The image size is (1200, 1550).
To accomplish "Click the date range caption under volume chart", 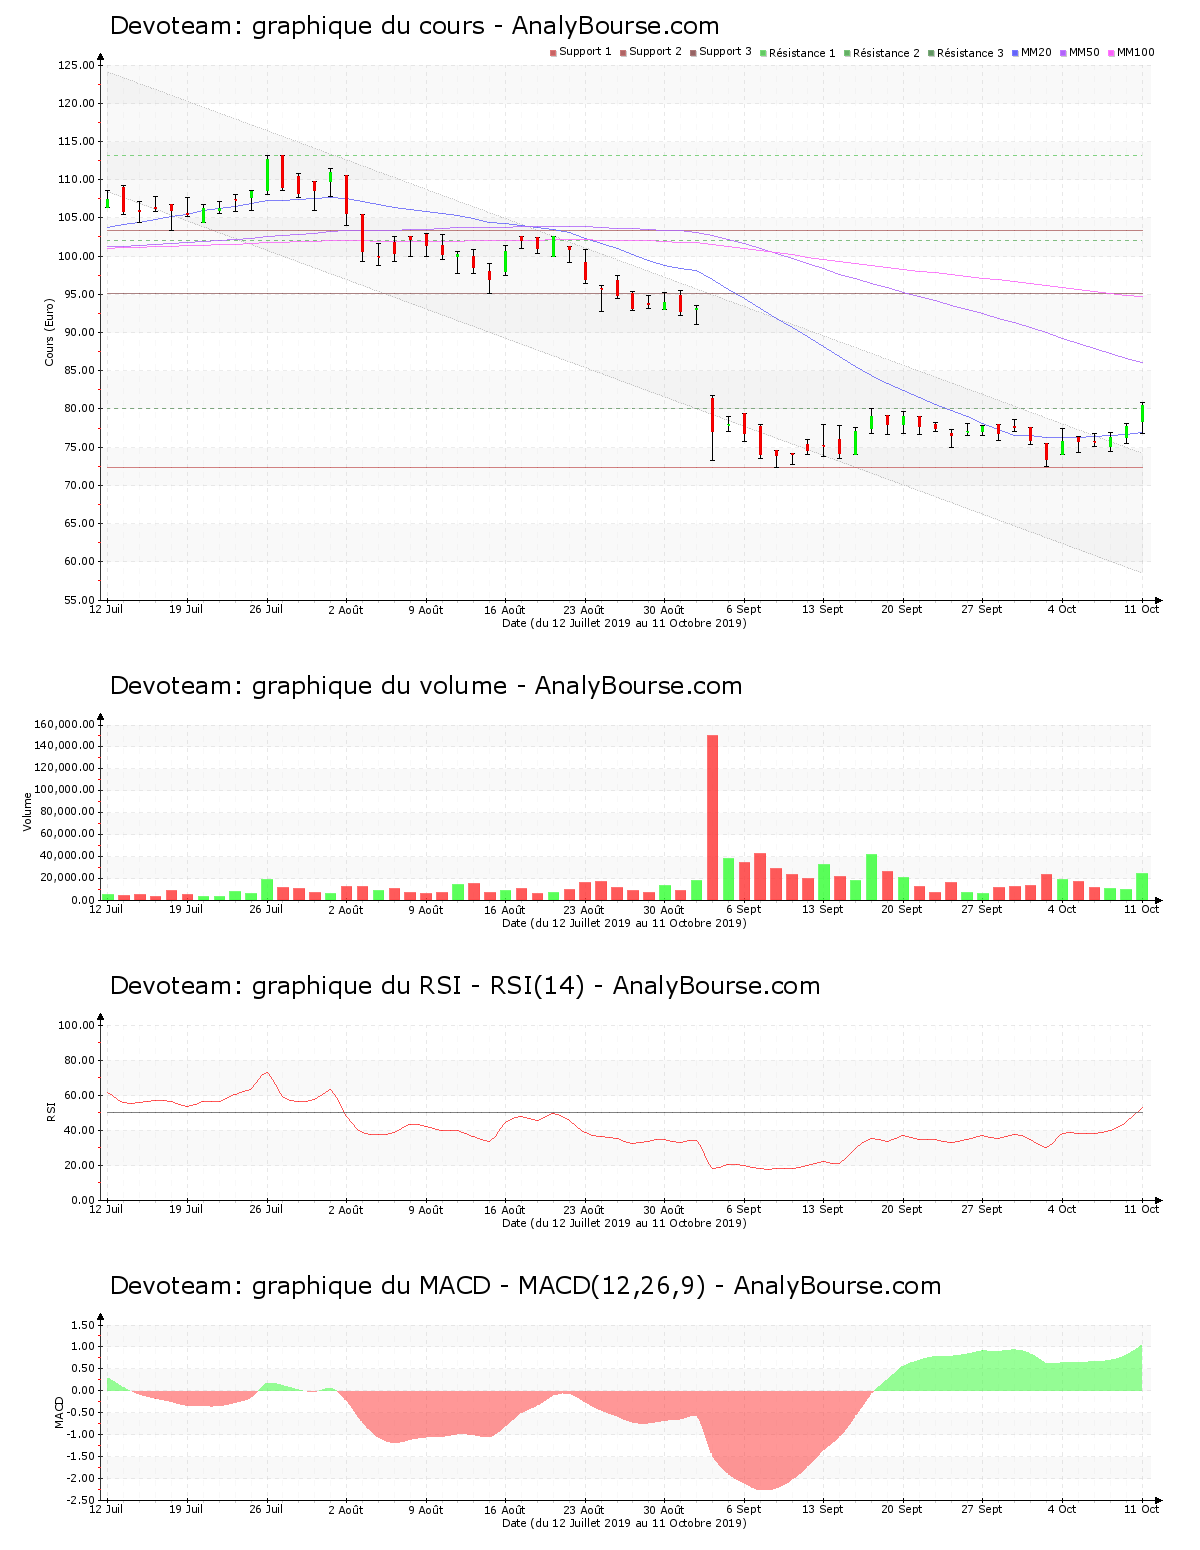I will 624,923.
